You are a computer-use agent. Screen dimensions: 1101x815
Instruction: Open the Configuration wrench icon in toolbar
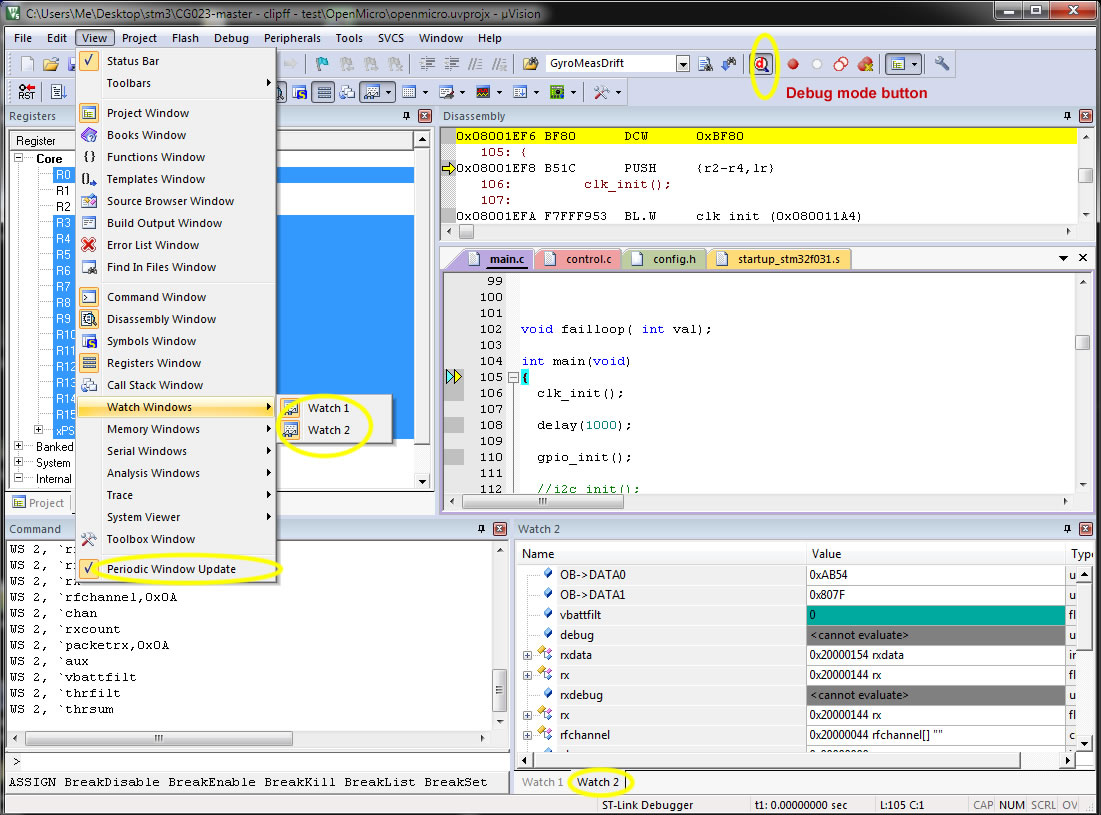tap(942, 64)
